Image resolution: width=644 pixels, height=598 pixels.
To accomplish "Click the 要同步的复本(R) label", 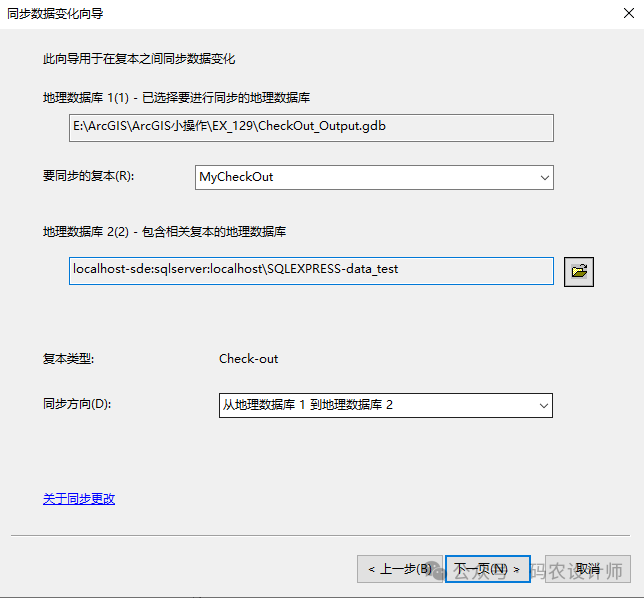I will pyautogui.click(x=88, y=177).
